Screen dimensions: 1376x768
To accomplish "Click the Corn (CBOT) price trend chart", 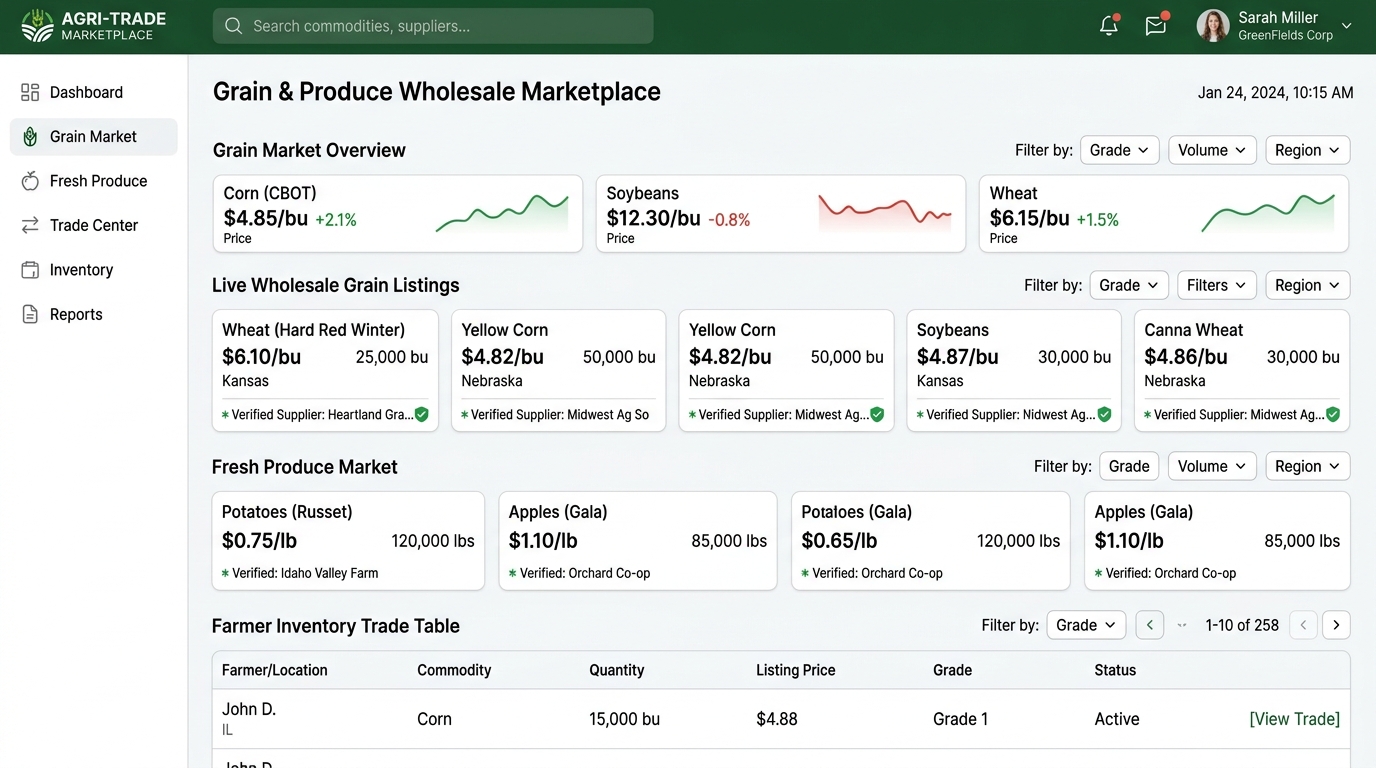I will pyautogui.click(x=502, y=213).
